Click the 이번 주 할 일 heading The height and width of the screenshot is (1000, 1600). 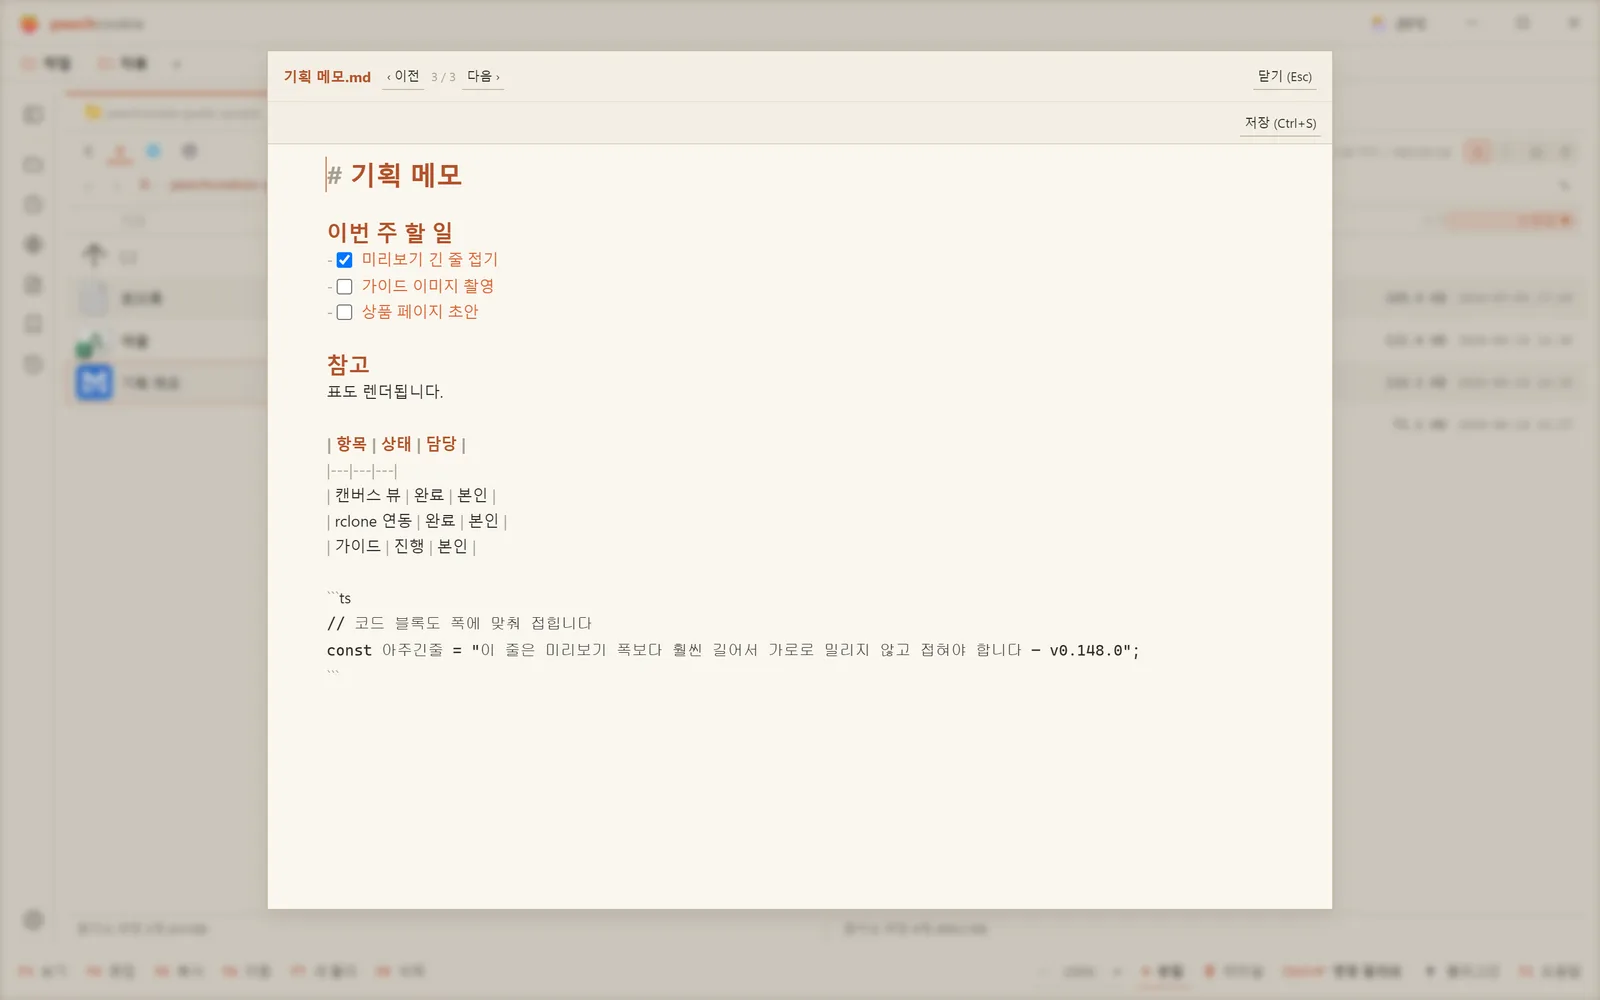[390, 232]
